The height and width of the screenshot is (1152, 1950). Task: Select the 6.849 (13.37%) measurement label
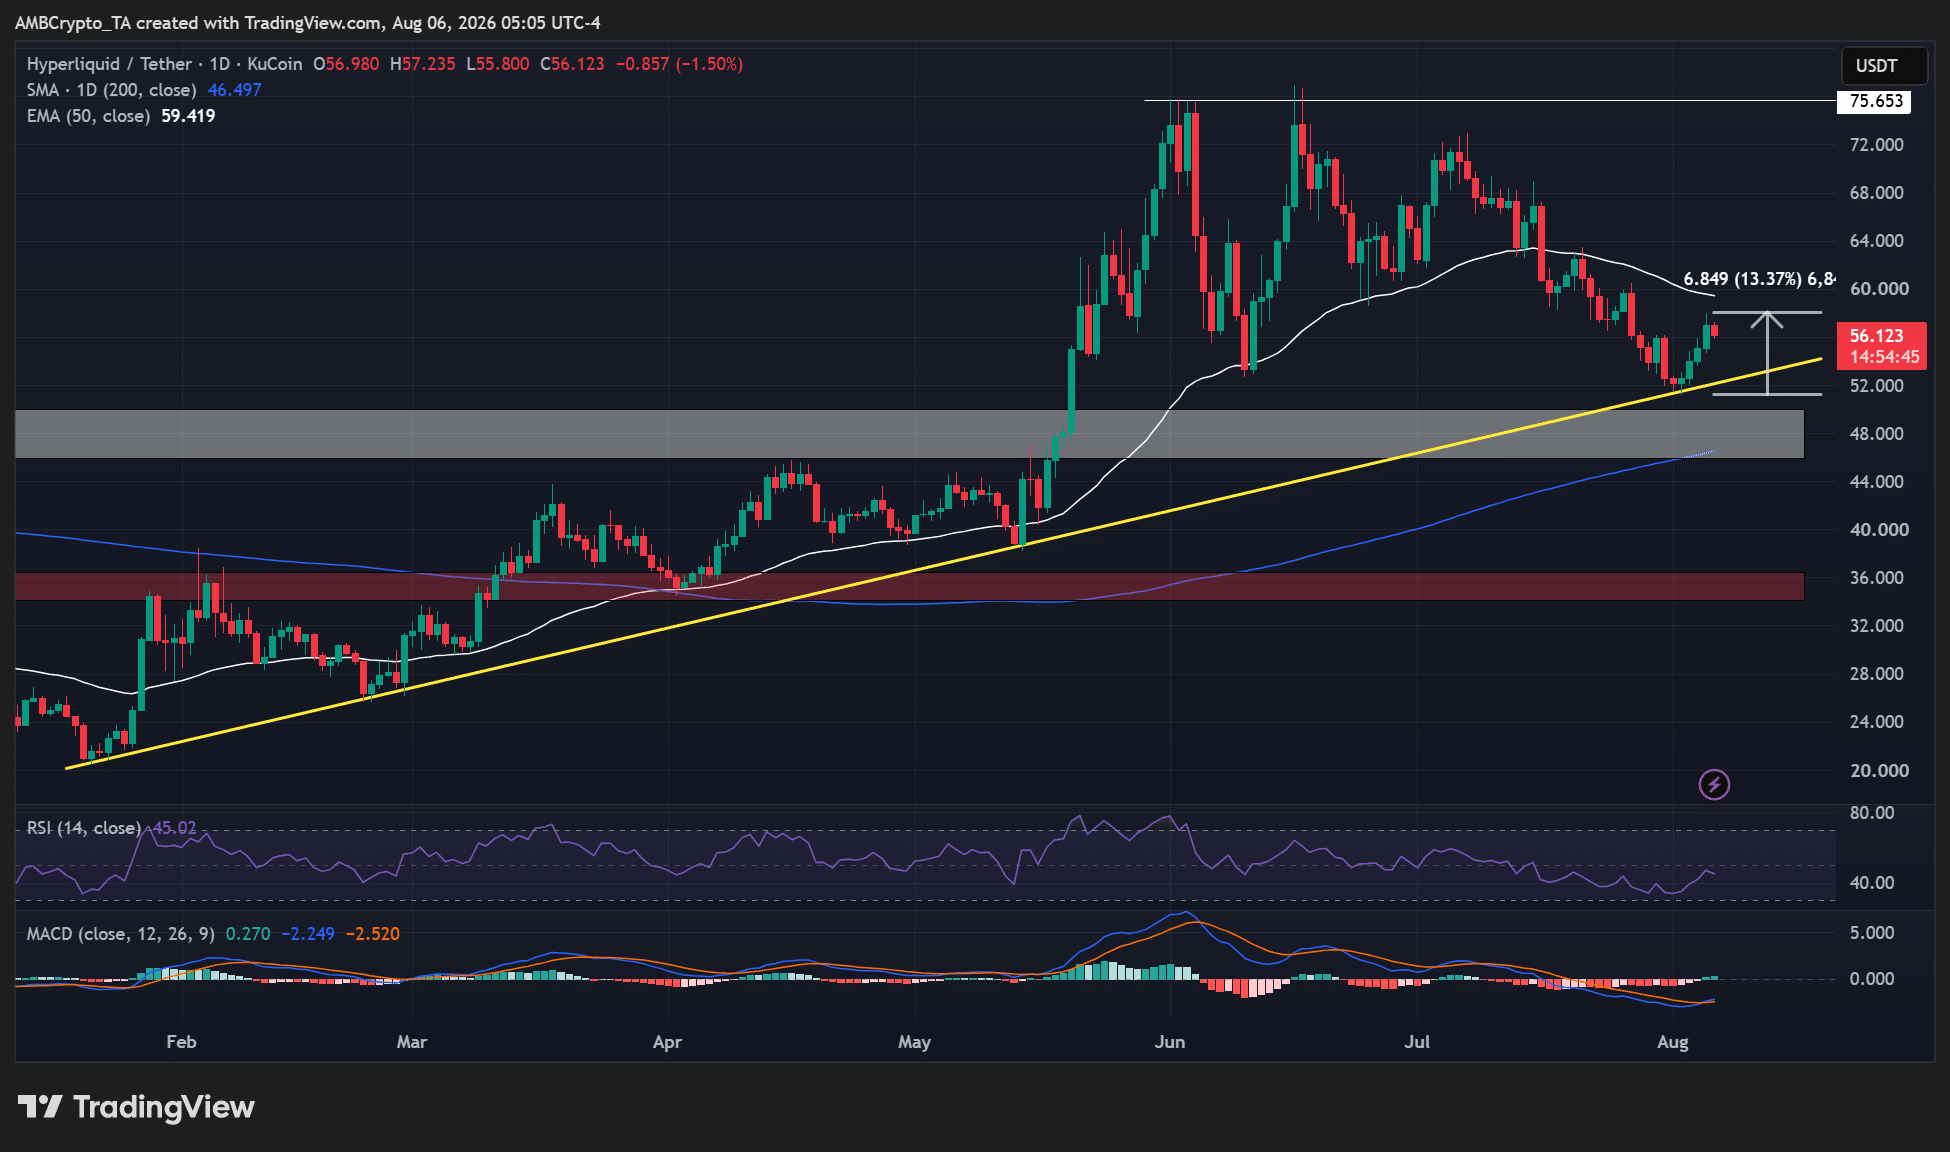1759,279
